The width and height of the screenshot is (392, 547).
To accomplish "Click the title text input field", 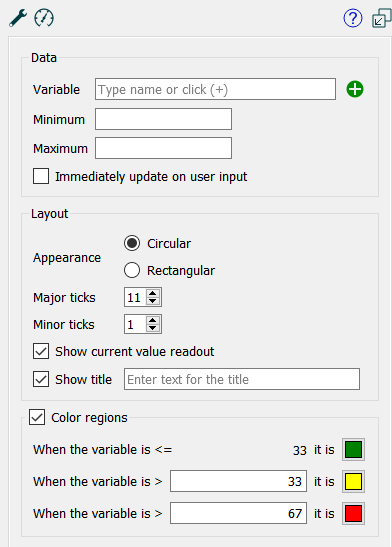I will point(242,379).
